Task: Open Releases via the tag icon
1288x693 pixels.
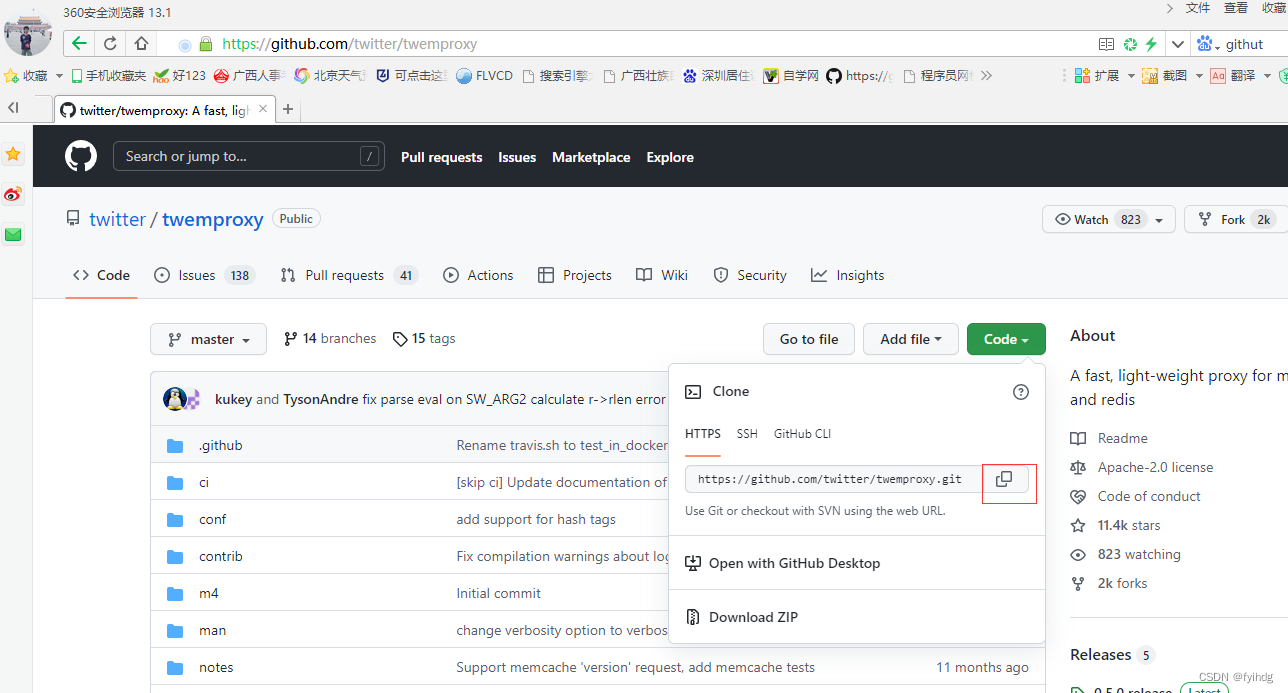Action: pos(1078,691)
